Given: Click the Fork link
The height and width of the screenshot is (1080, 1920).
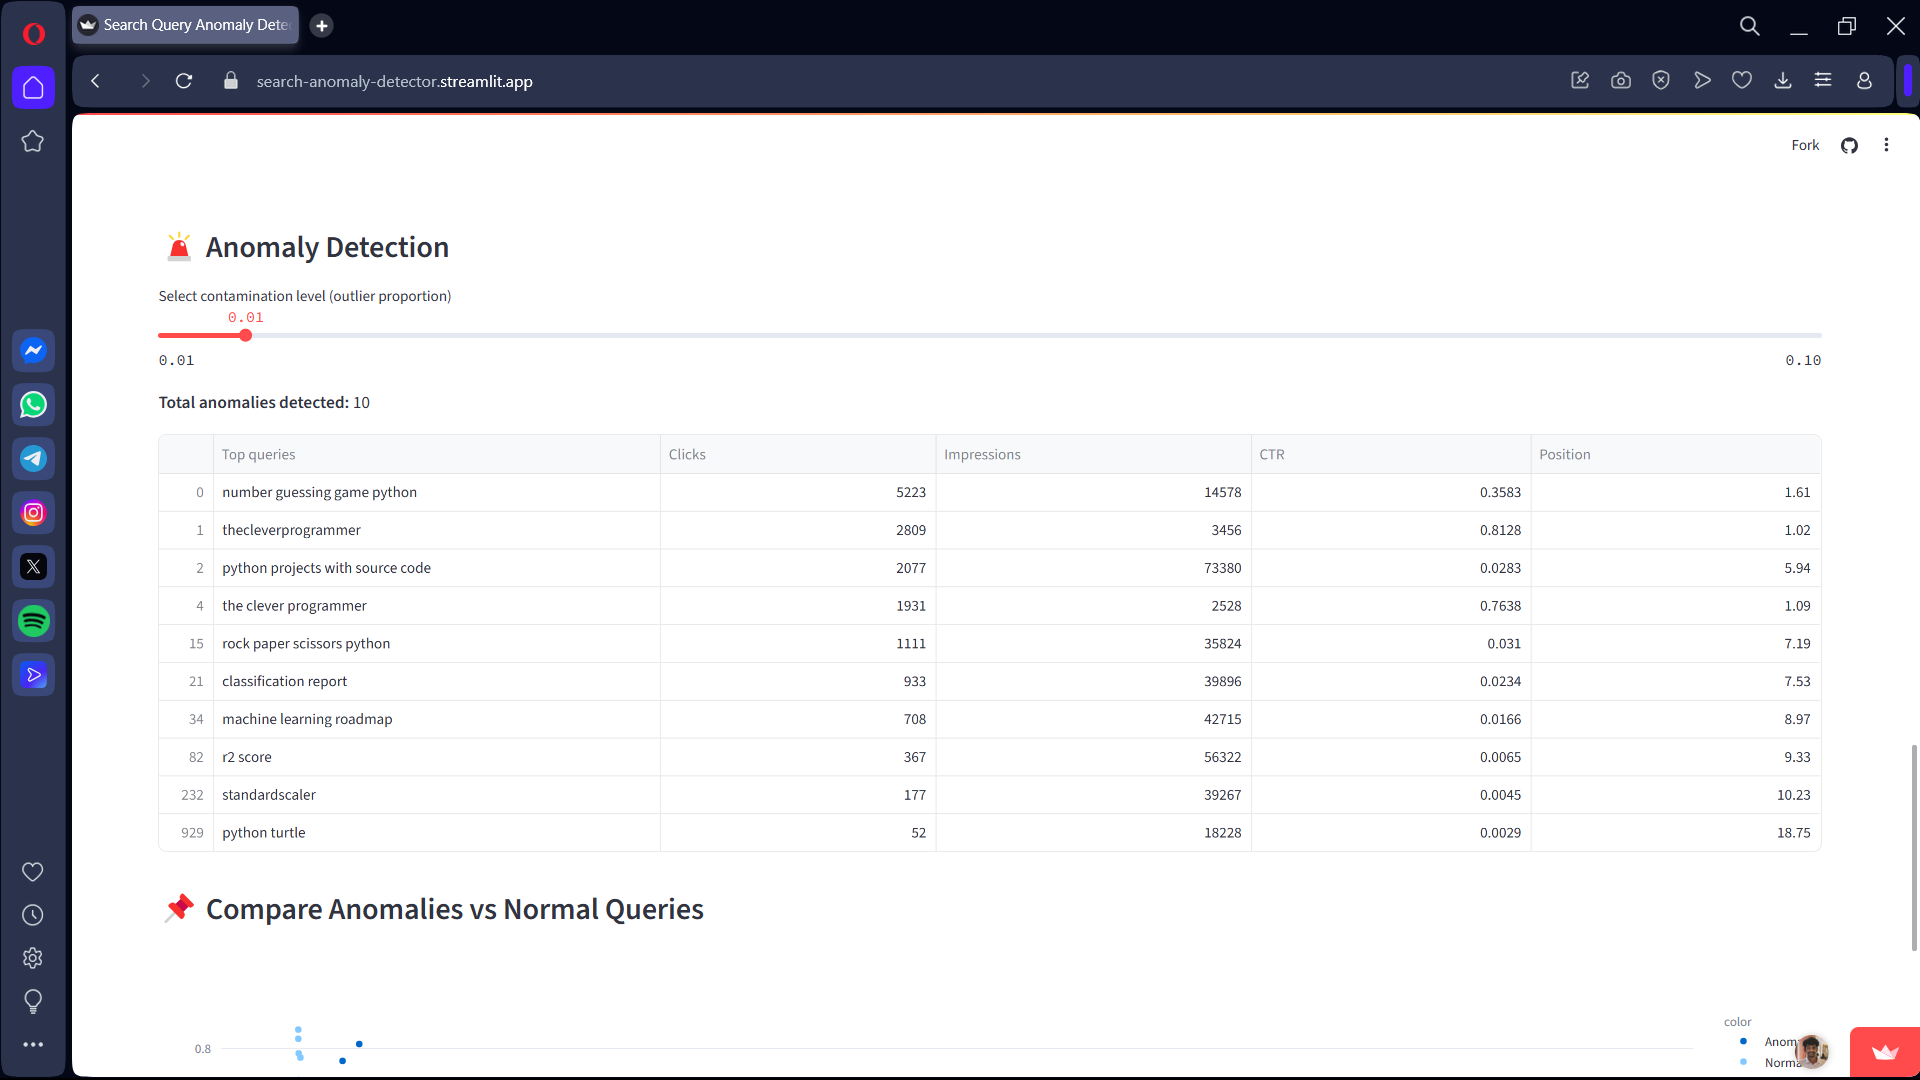Looking at the screenshot, I should pos(1804,145).
